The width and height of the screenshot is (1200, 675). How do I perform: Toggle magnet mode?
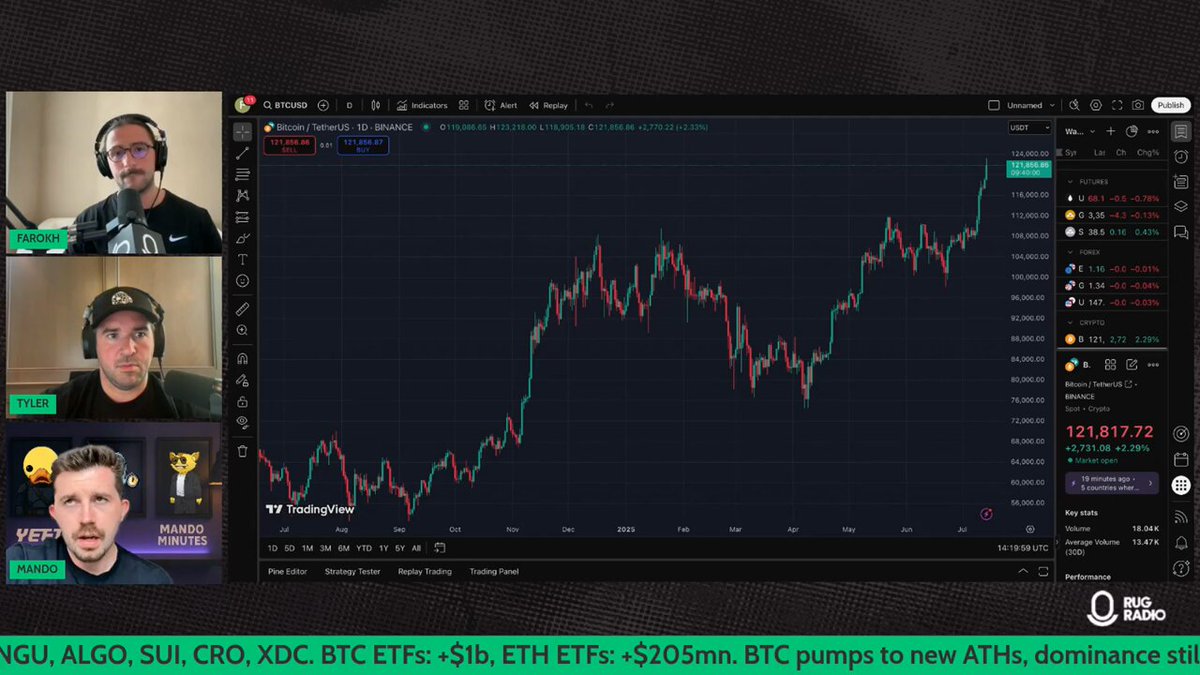pyautogui.click(x=243, y=358)
